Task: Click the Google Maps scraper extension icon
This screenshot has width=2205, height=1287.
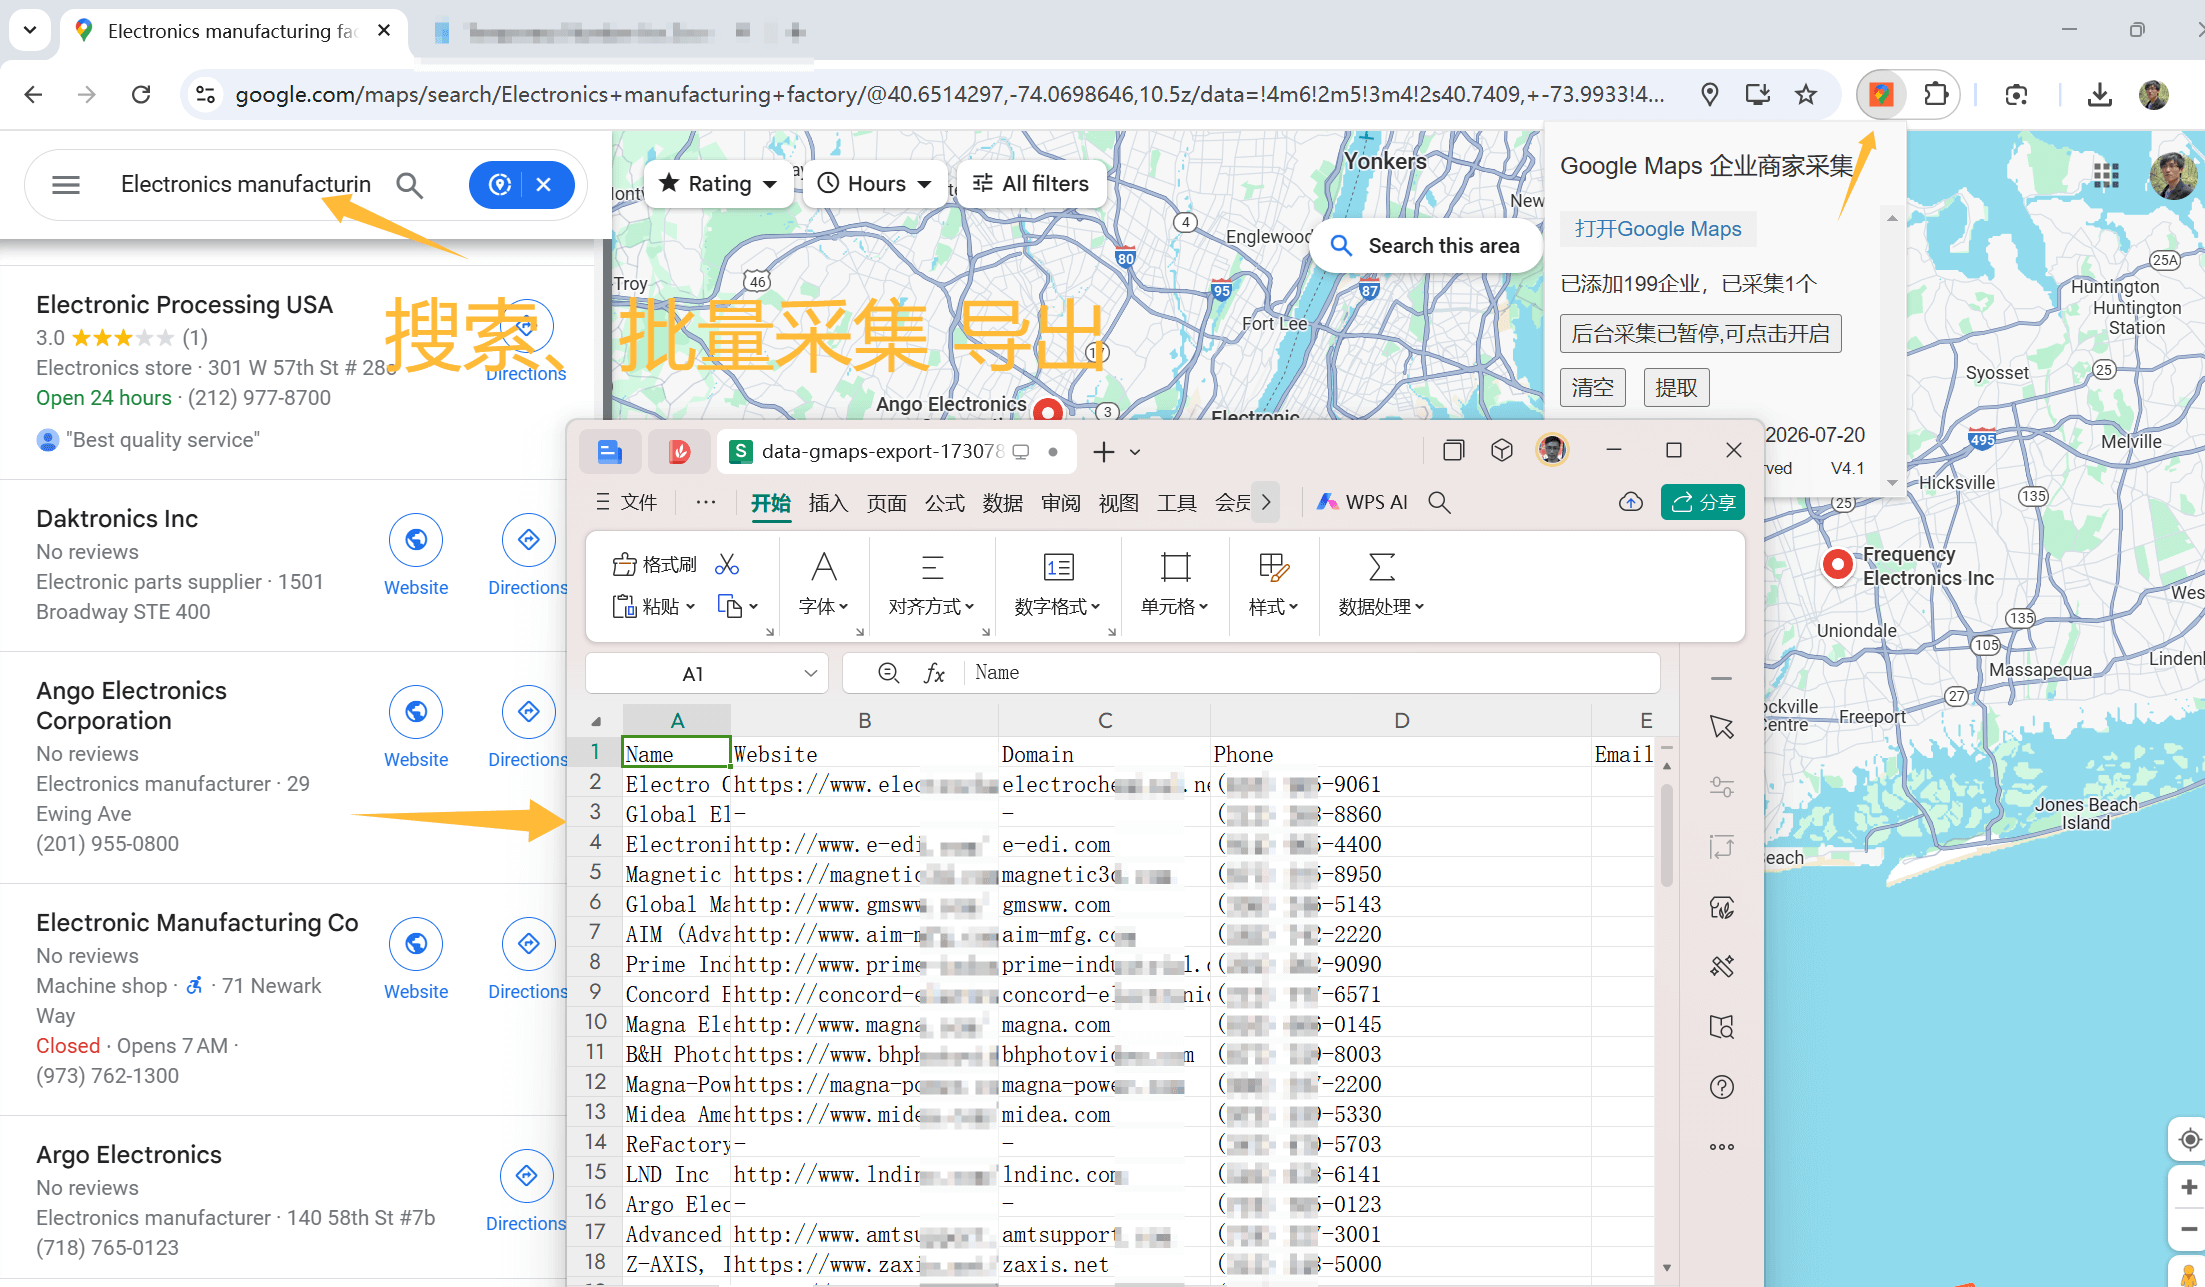Action: 1881,95
